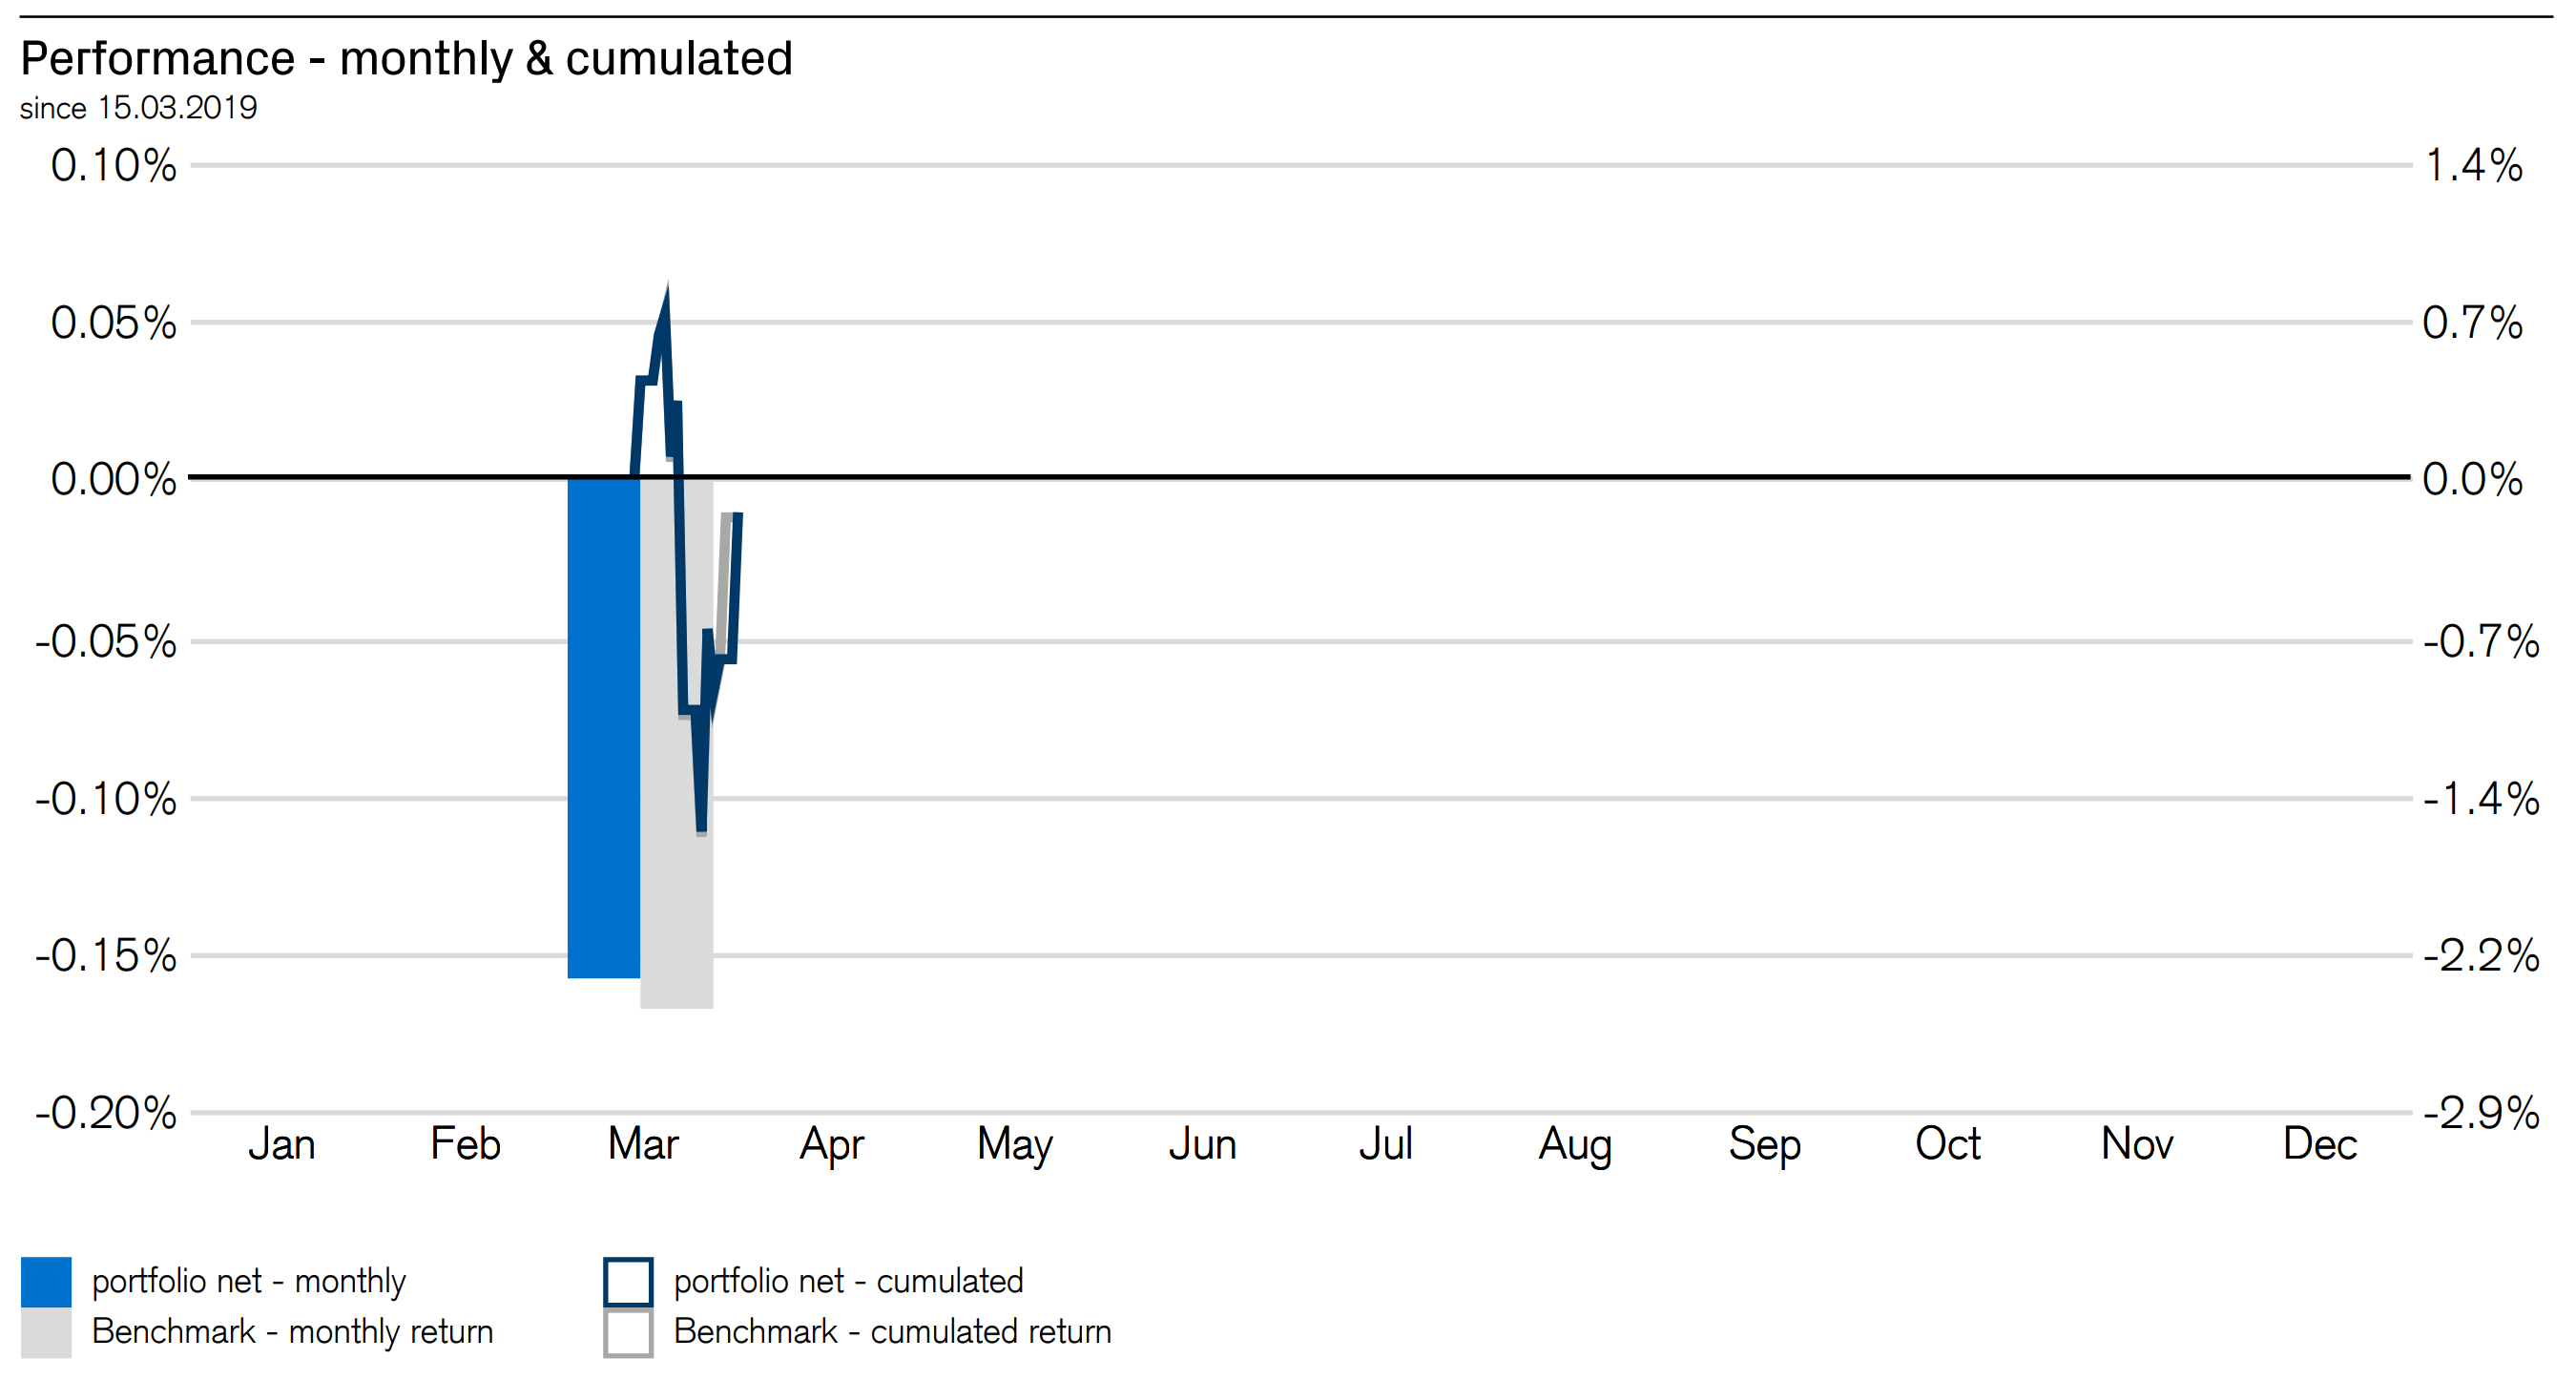This screenshot has width=2576, height=1380.
Task: Click the 0.10% label on the left axis
Action: pos(113,166)
